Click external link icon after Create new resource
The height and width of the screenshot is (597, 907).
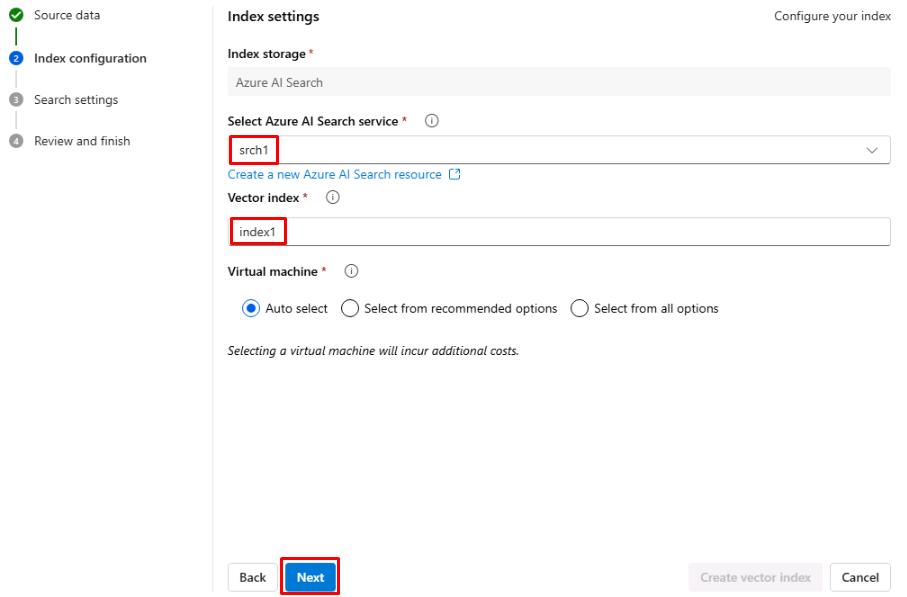click(x=455, y=174)
